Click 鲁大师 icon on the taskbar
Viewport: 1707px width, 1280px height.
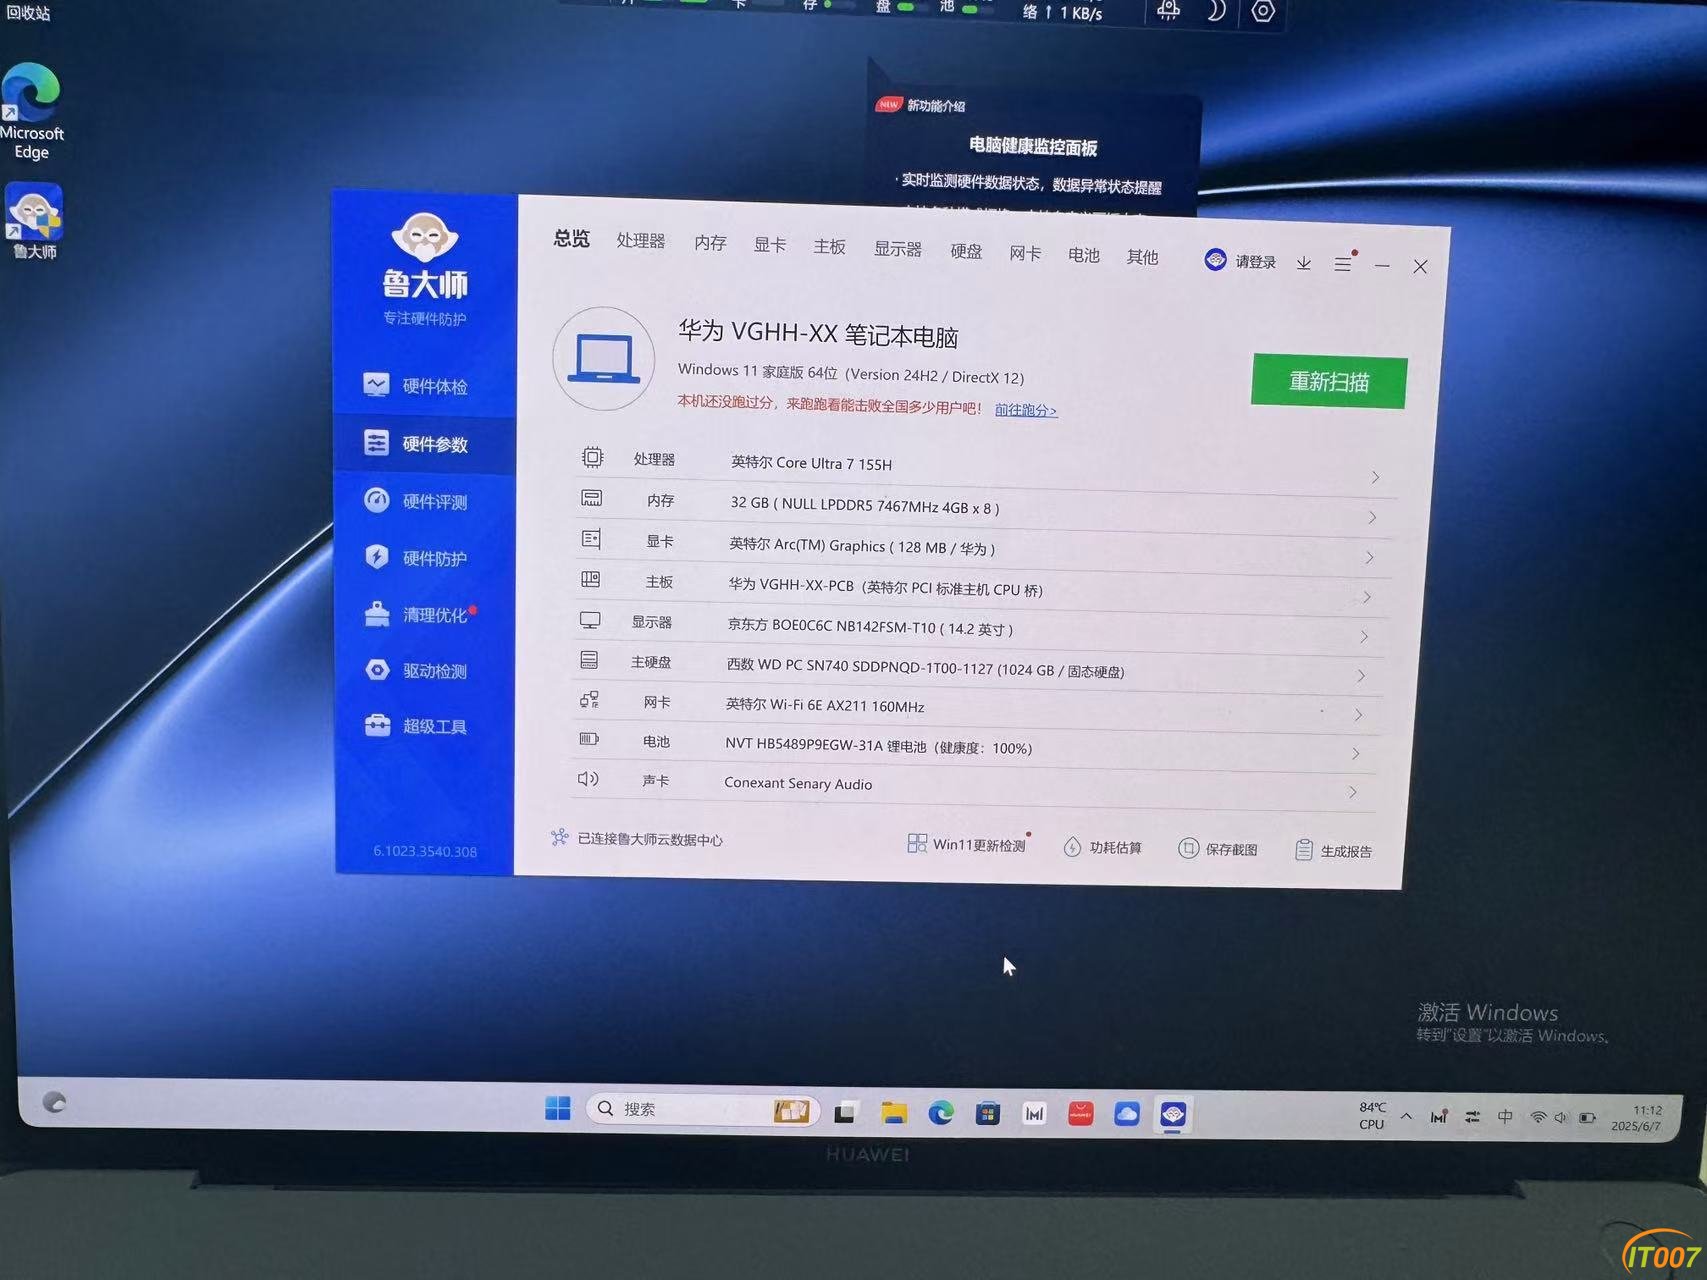point(1173,1114)
